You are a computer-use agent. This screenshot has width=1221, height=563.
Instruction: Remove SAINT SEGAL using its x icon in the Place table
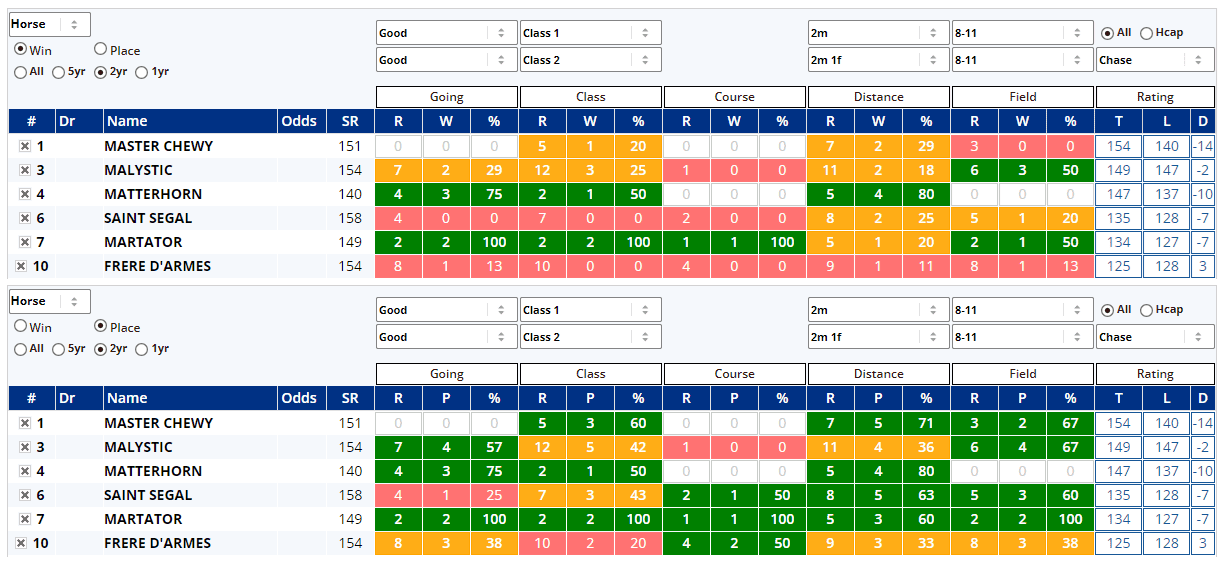click(24, 495)
